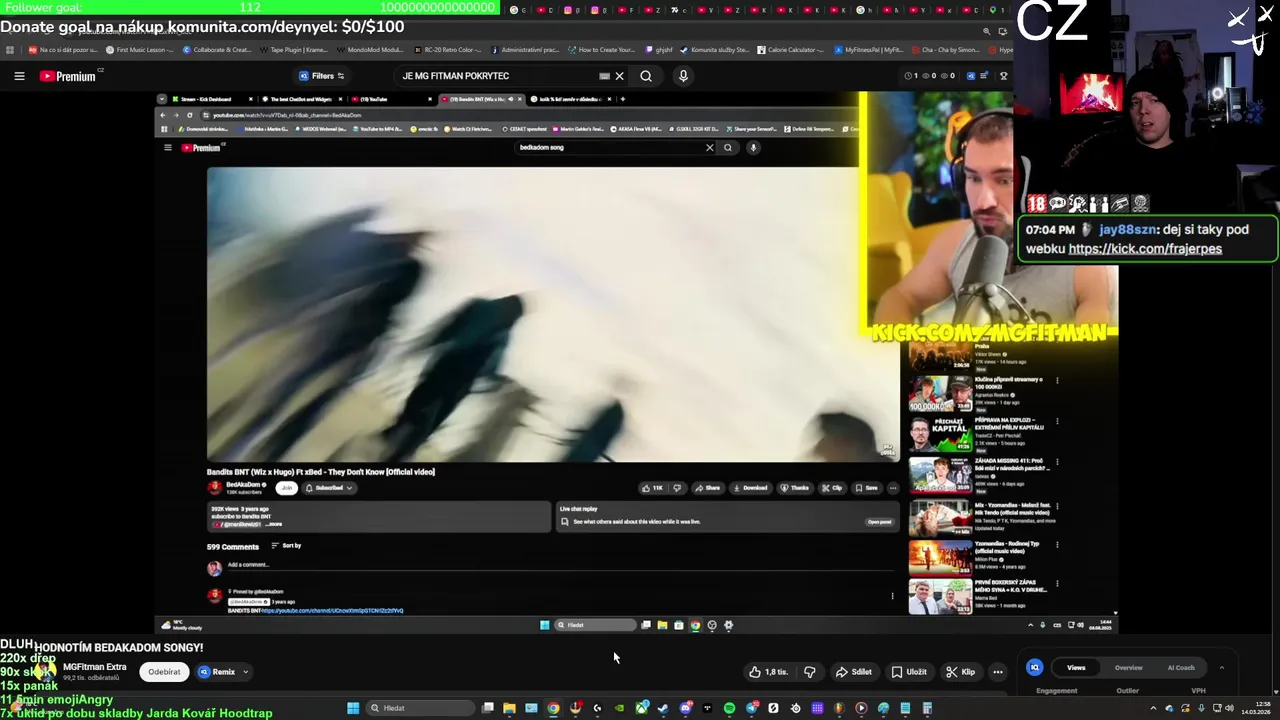Expand the Subscribed bell dropdown
This screenshot has height=720, width=1280.
coord(329,488)
